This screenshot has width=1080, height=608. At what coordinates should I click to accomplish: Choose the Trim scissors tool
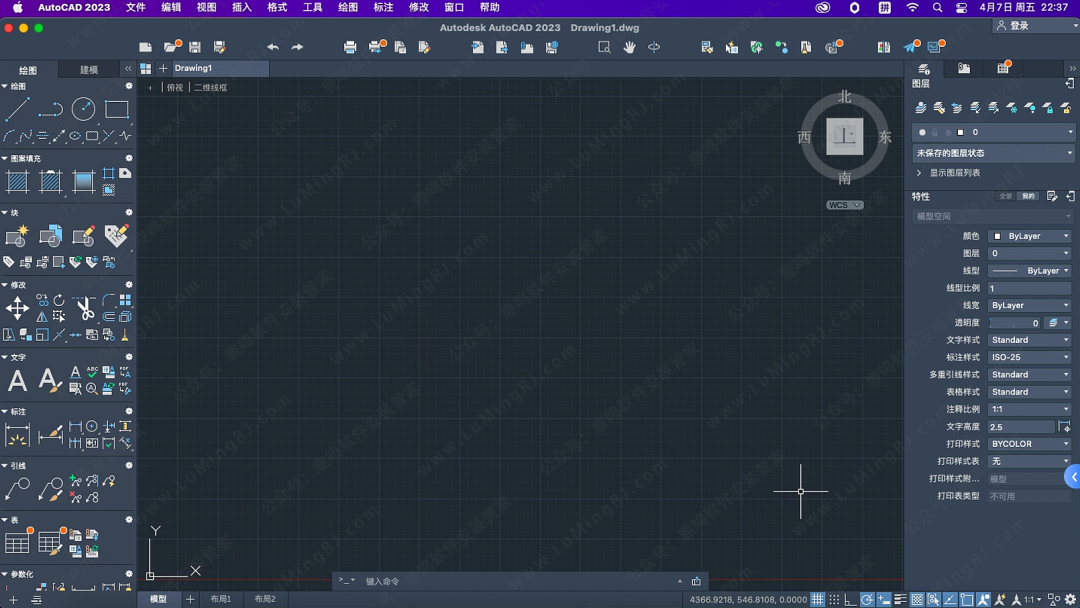[x=84, y=308]
